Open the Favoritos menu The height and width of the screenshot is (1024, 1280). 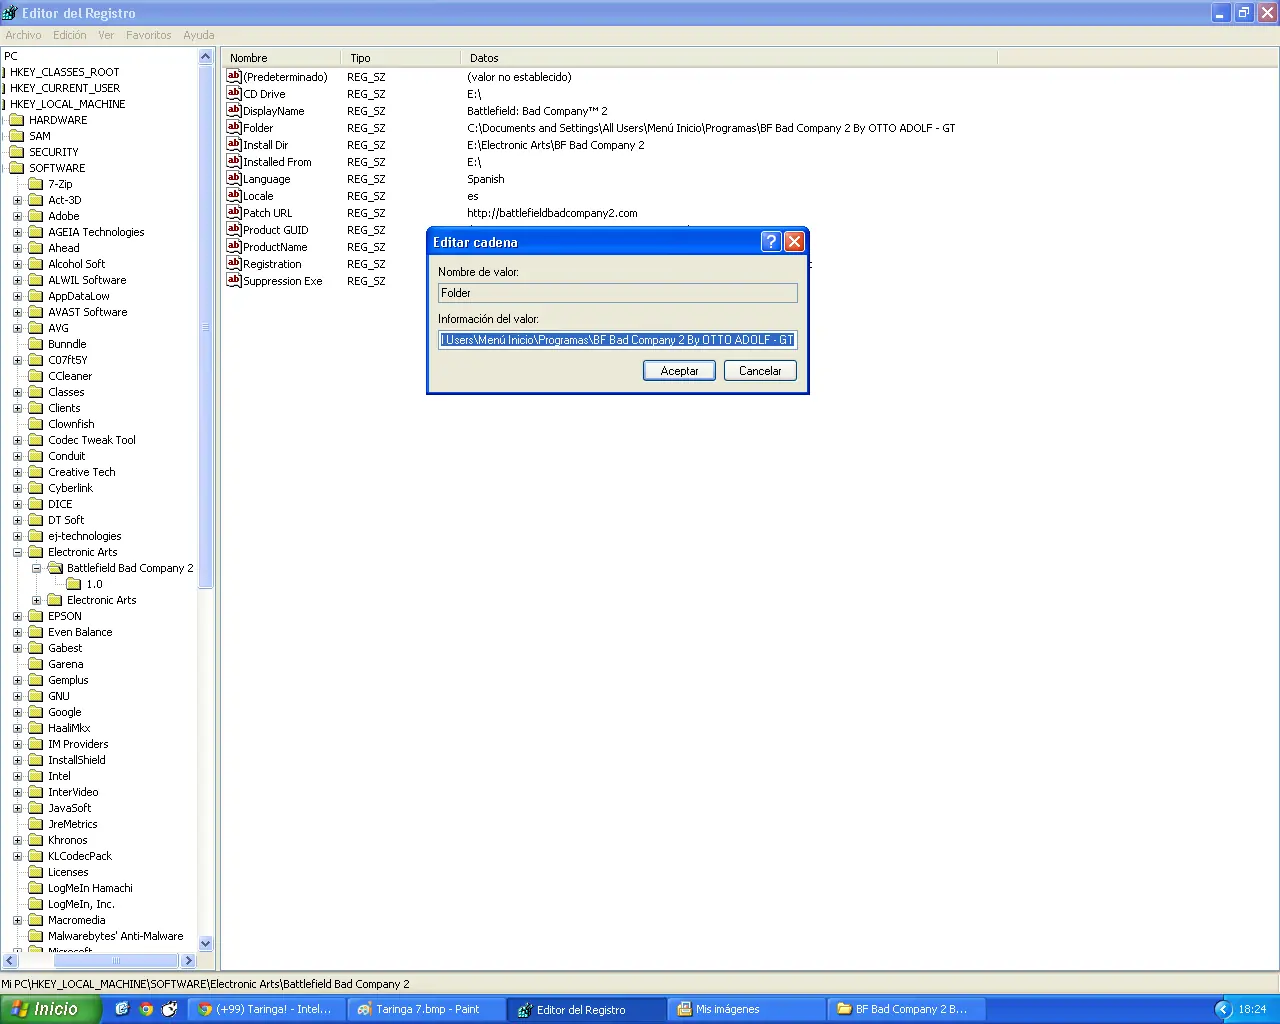click(x=149, y=35)
